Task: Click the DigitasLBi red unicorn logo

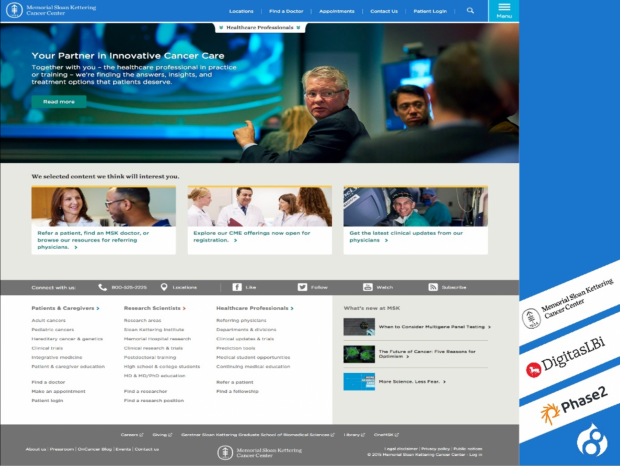Action: click(x=533, y=370)
